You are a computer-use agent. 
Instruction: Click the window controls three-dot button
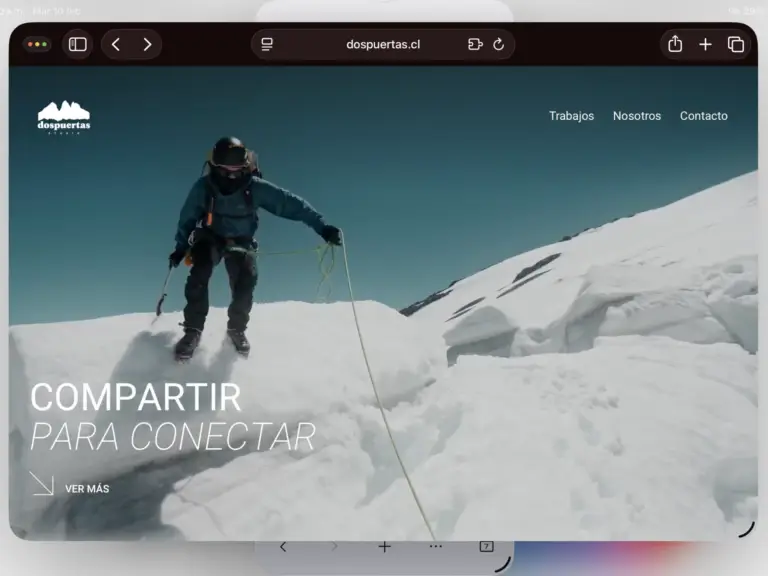pyautogui.click(x=38, y=44)
